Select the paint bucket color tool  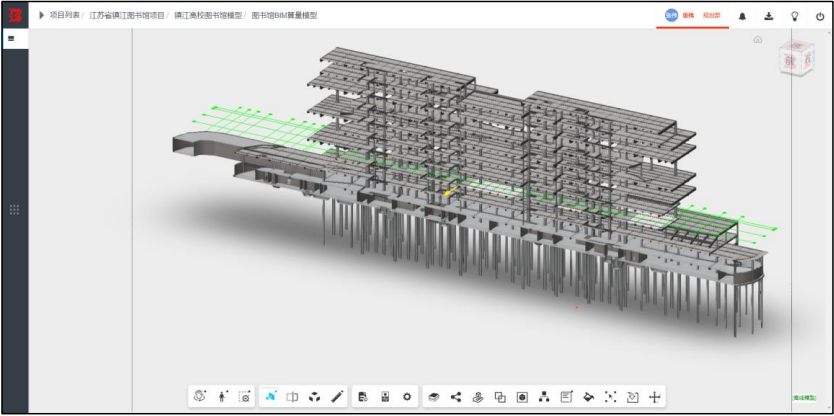[x=588, y=396]
